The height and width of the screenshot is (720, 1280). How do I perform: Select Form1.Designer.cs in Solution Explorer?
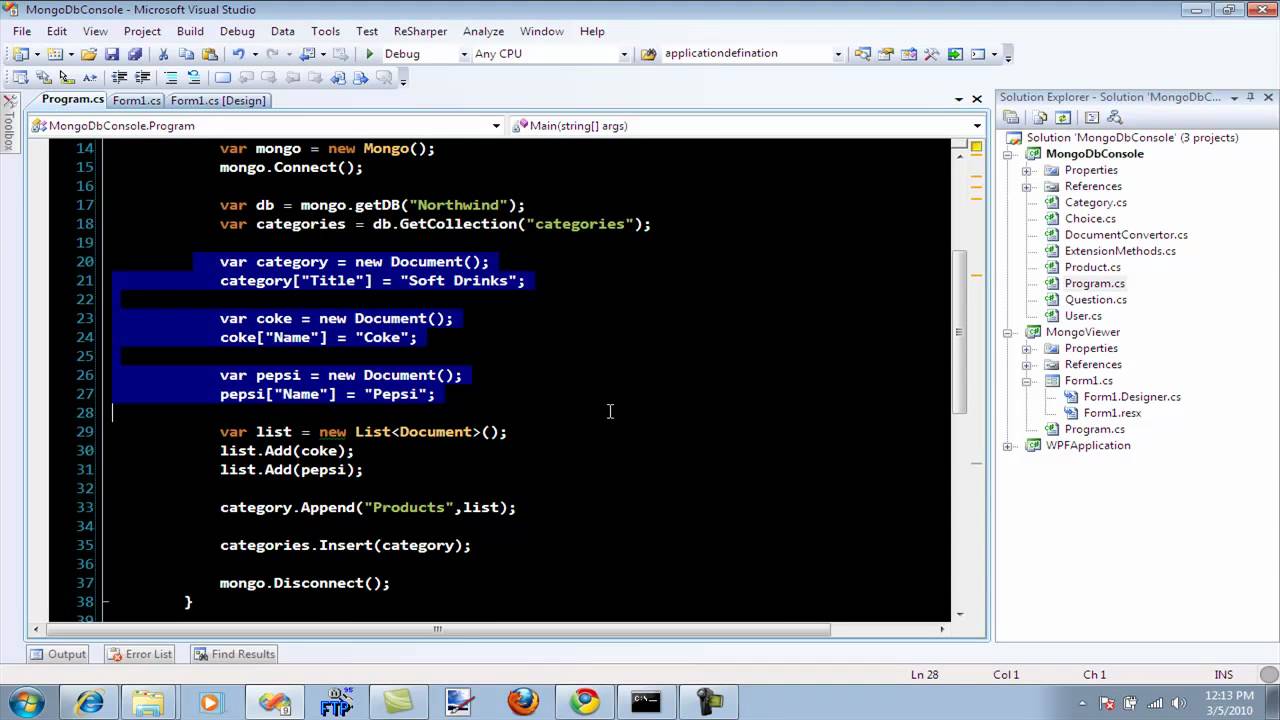pyautogui.click(x=1132, y=397)
